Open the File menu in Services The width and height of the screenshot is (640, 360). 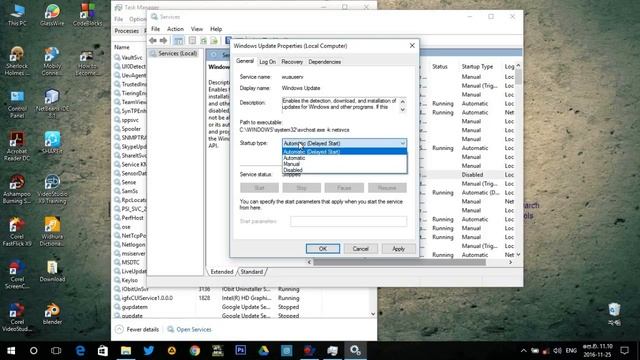[x=156, y=29]
